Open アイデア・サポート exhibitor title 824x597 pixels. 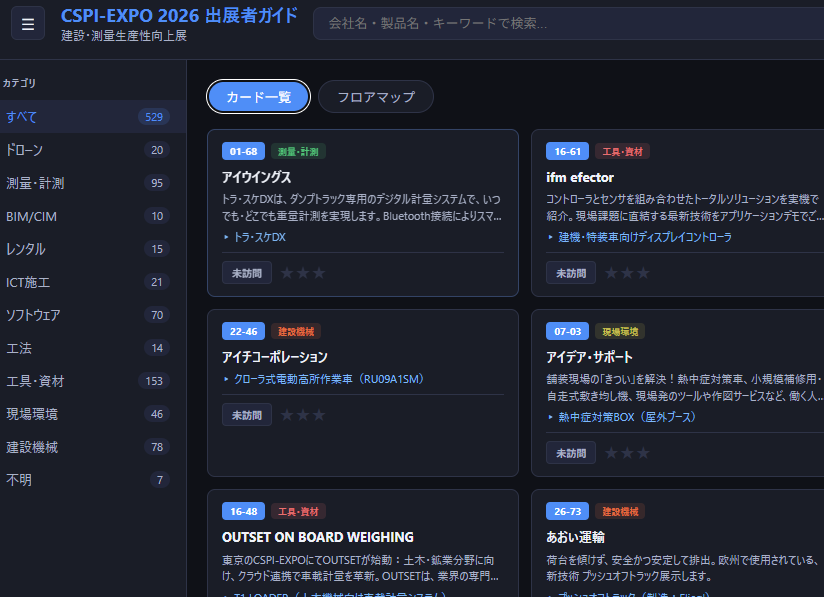click(589, 357)
